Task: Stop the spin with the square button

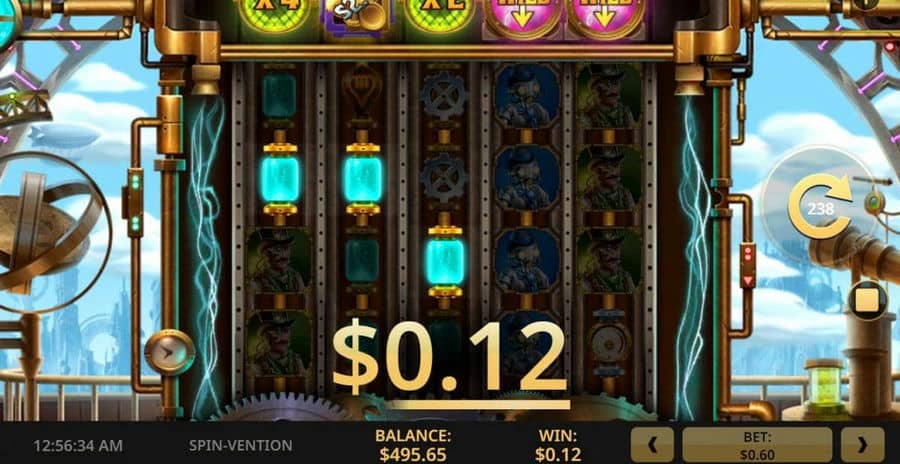Action: [867, 301]
